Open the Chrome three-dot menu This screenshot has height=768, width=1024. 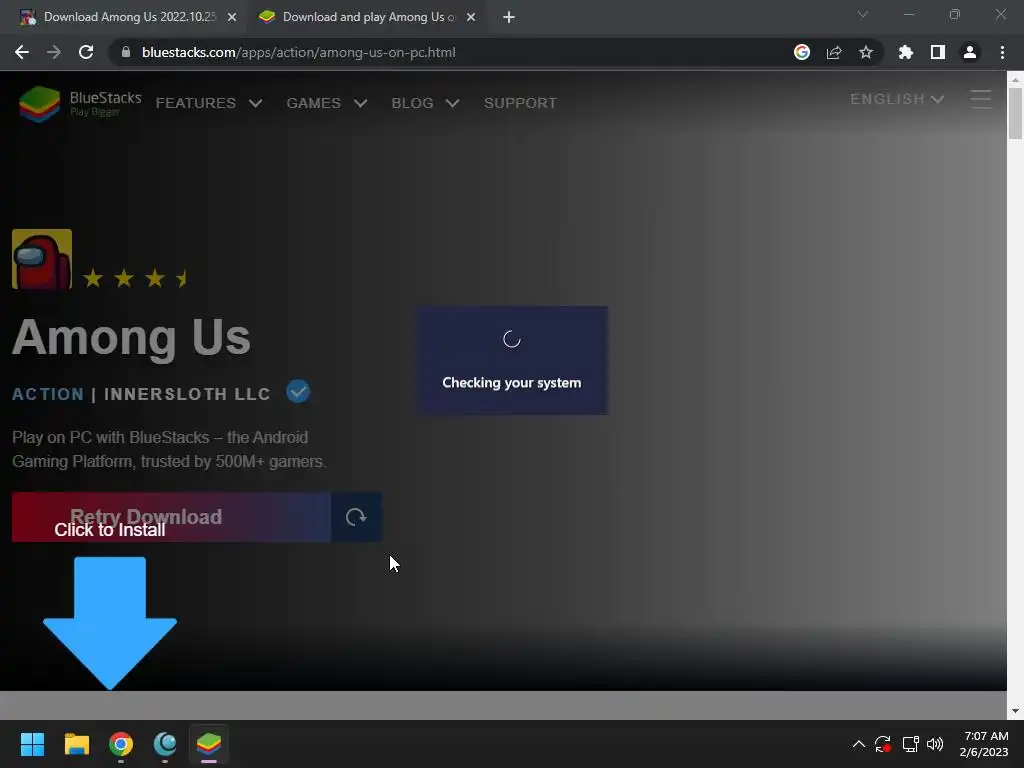(x=1002, y=52)
